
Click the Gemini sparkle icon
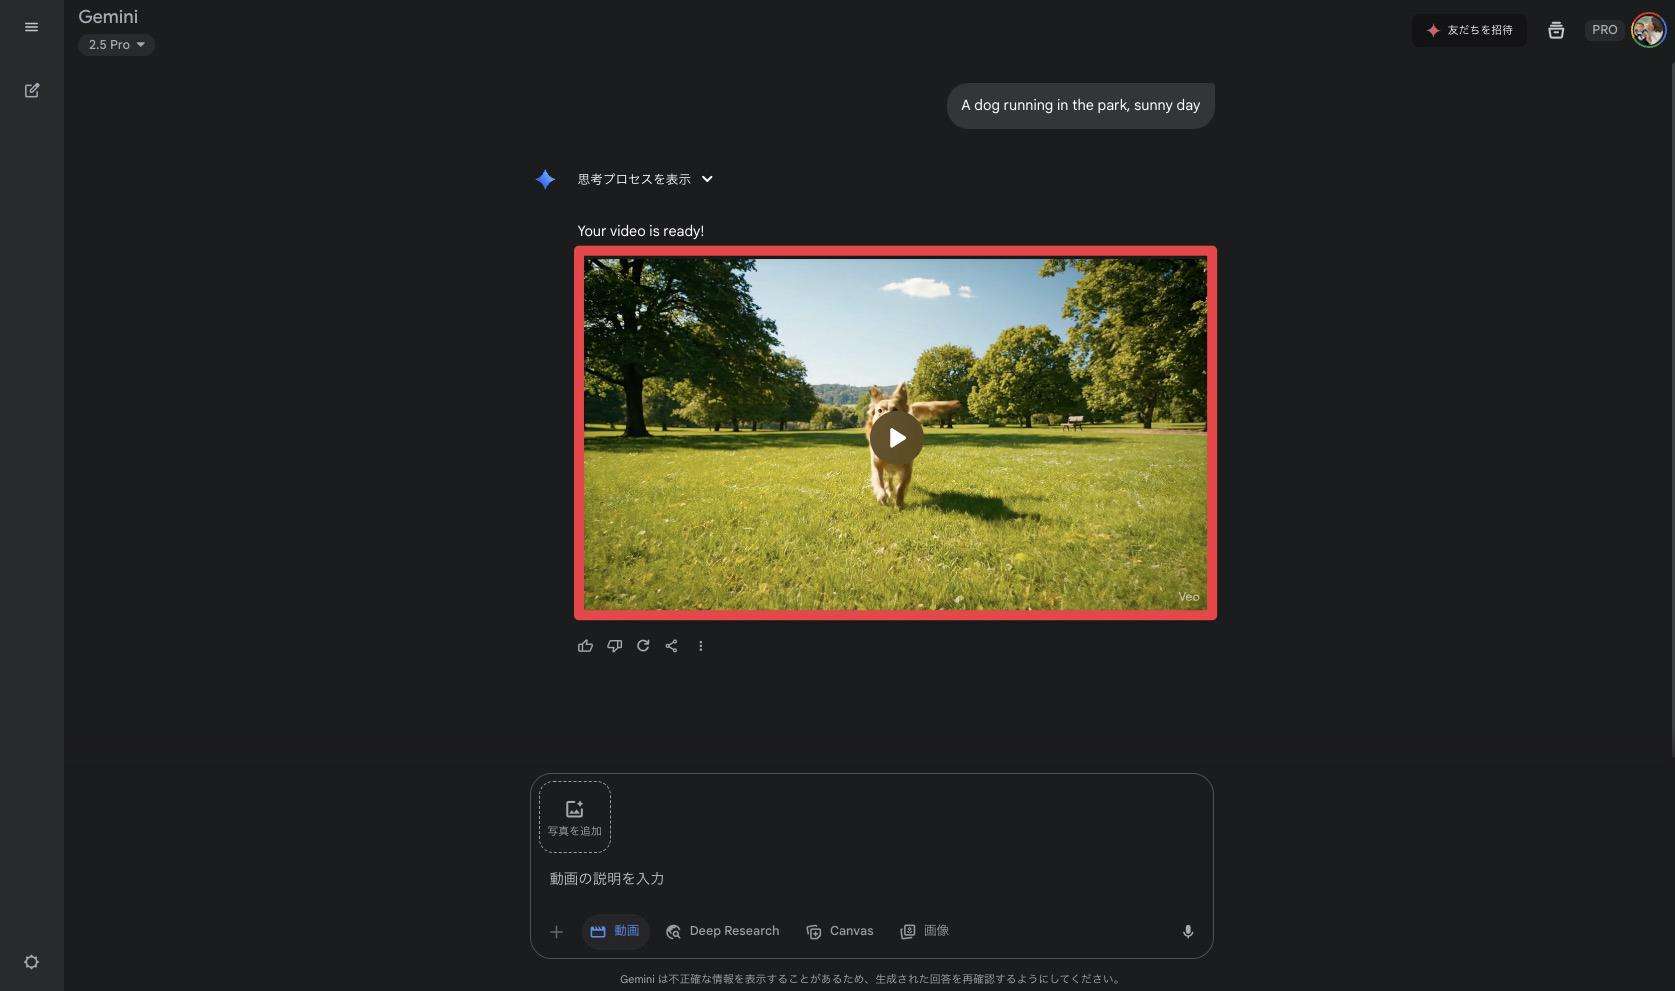pos(545,179)
